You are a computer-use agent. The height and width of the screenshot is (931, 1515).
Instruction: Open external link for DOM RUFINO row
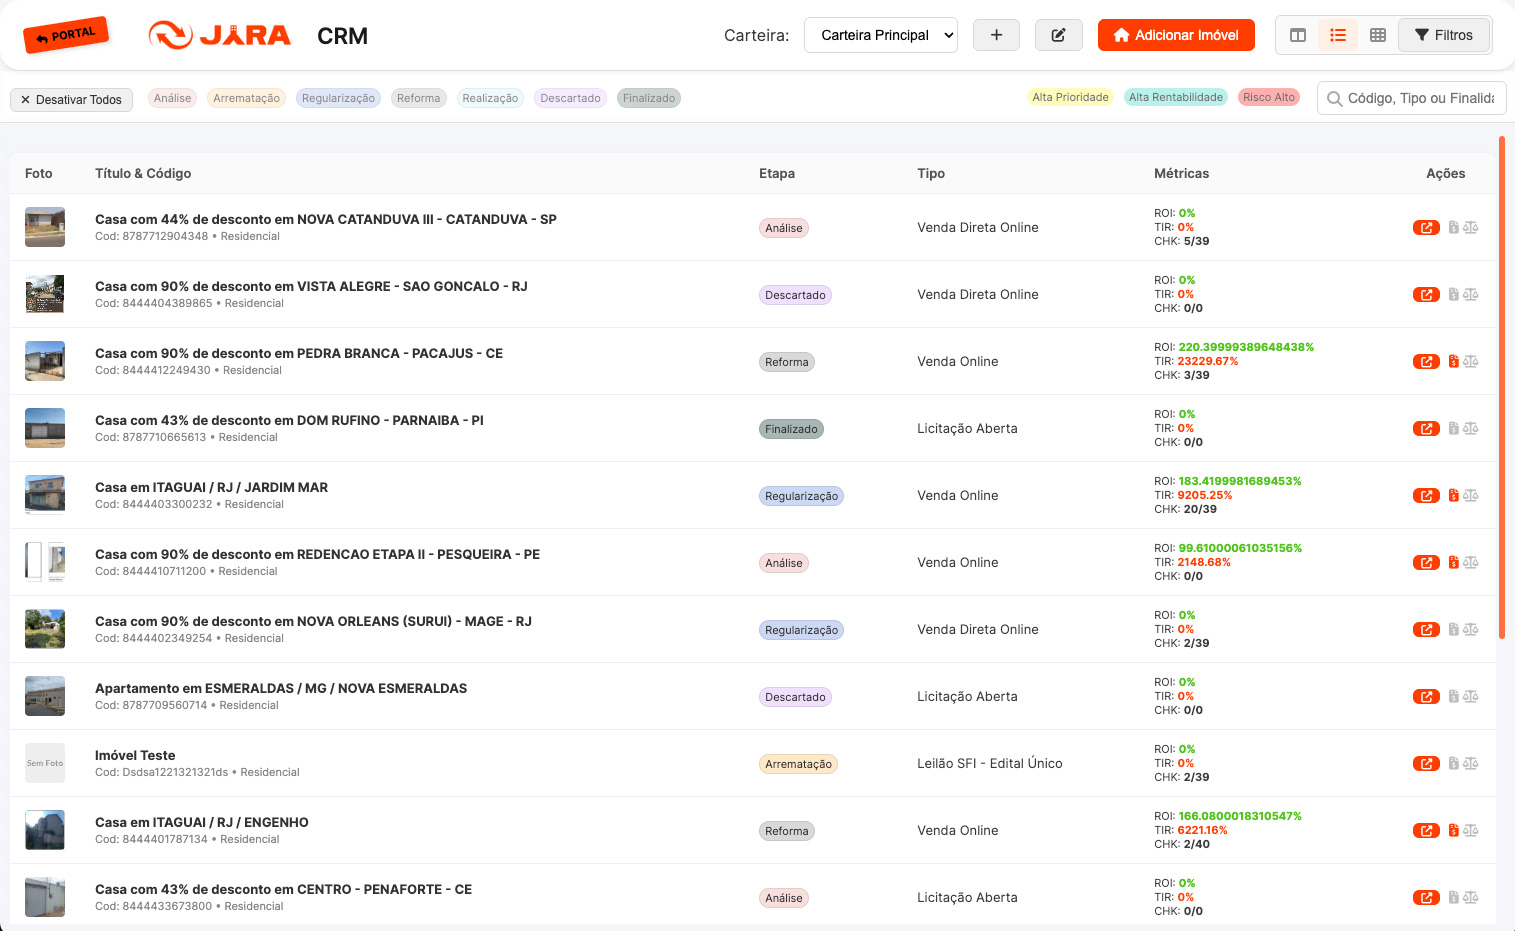click(x=1426, y=428)
